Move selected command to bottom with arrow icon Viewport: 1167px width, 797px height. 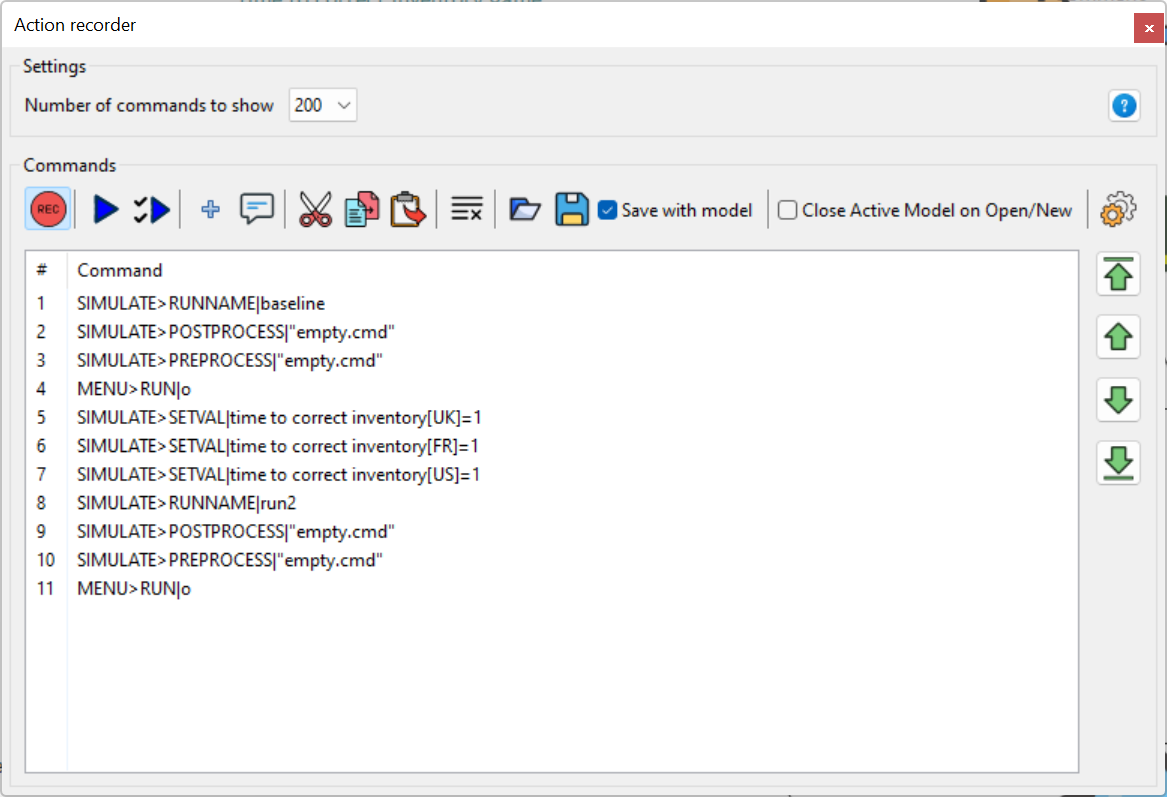pyautogui.click(x=1117, y=462)
